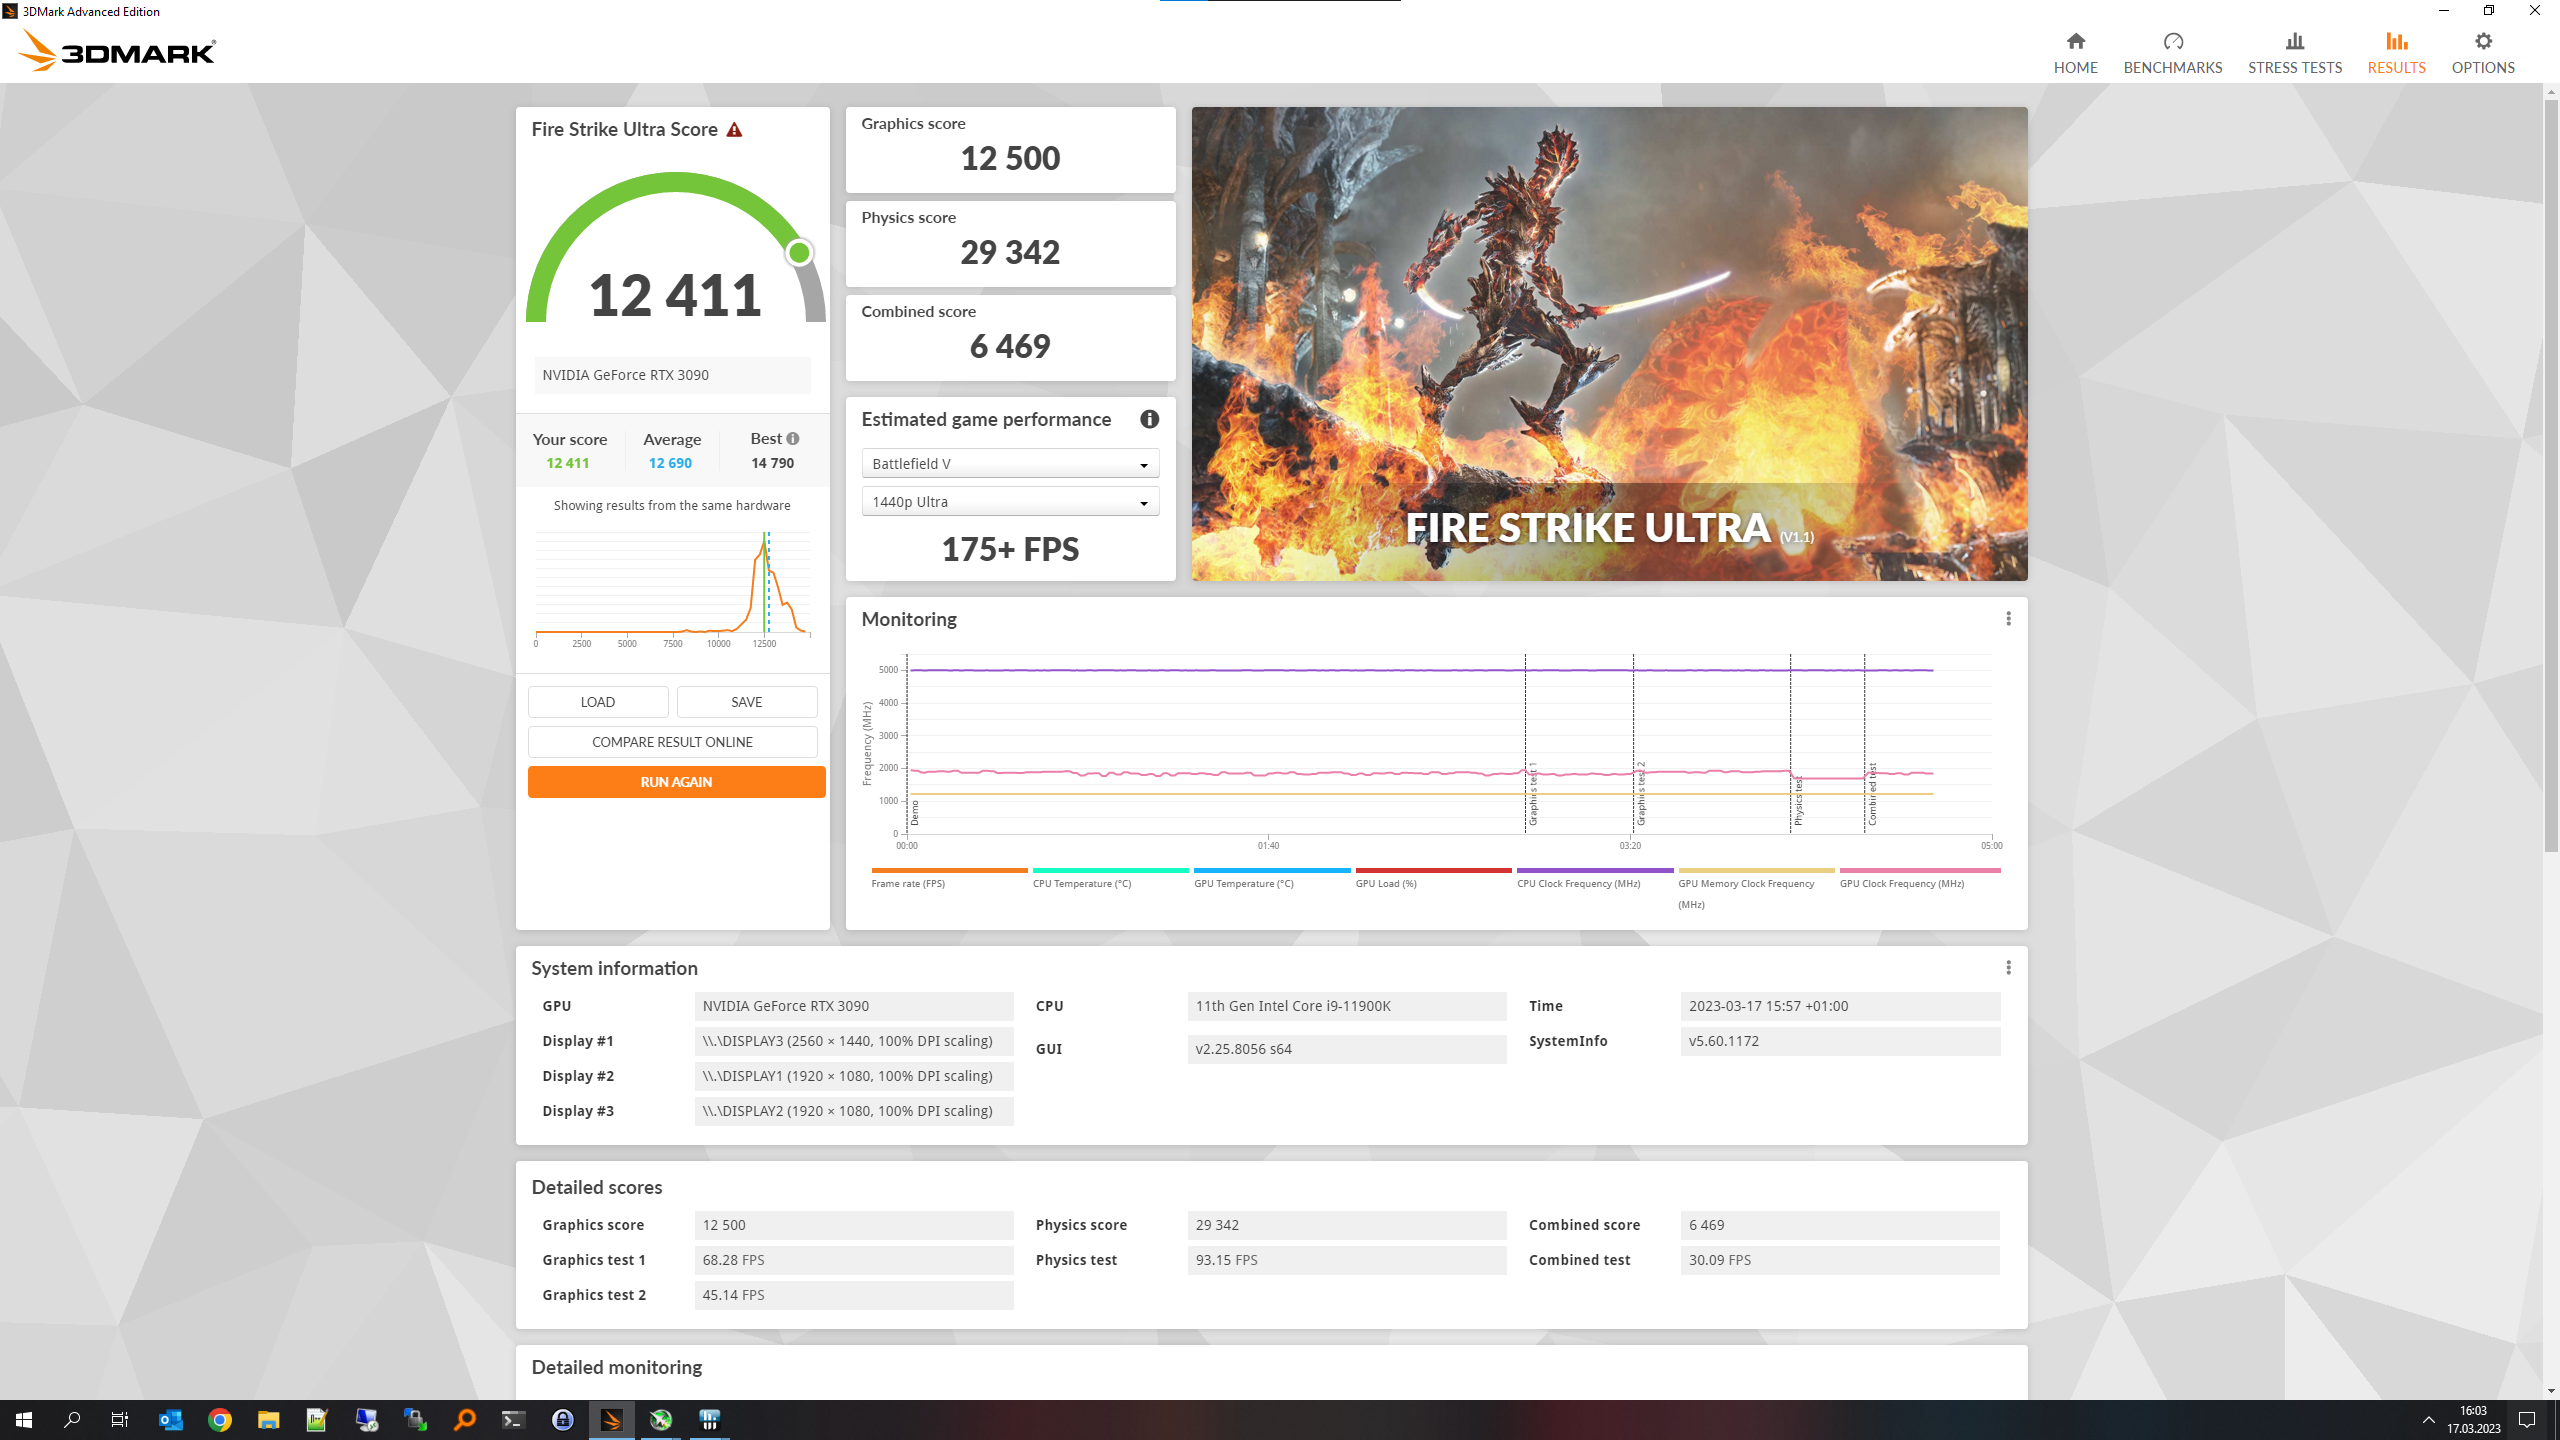Click the RUN AGAIN button
This screenshot has height=1440, width=2560.
pyautogui.click(x=676, y=782)
